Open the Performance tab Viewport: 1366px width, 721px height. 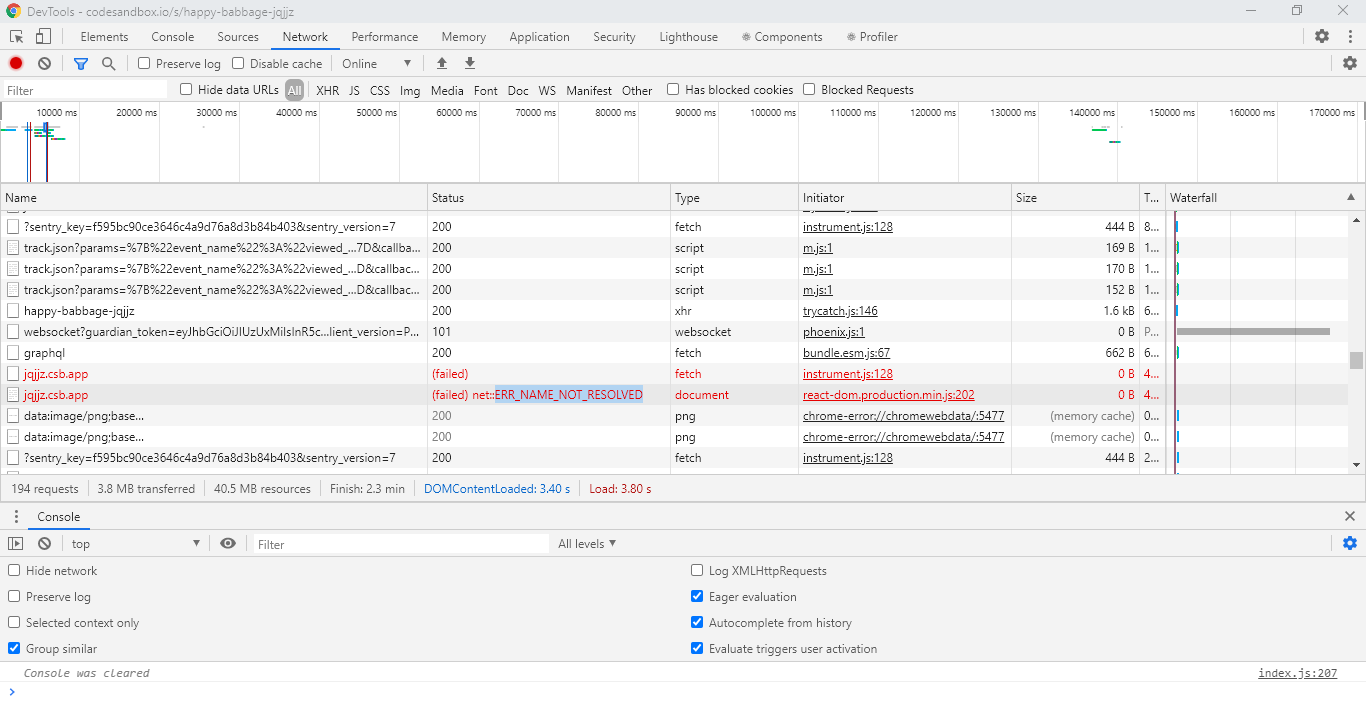point(385,36)
